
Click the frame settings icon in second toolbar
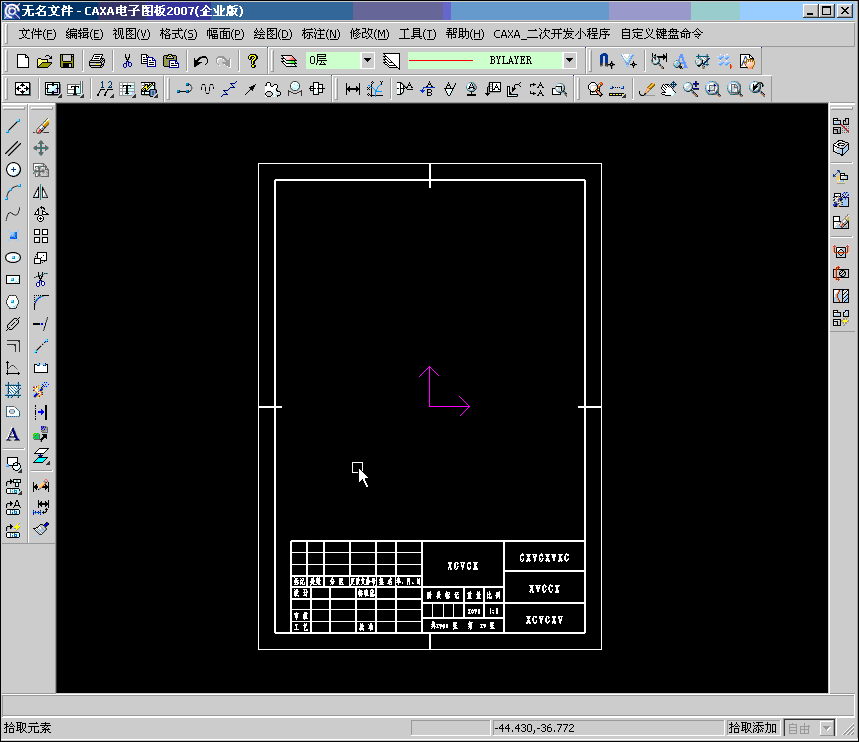[53, 89]
